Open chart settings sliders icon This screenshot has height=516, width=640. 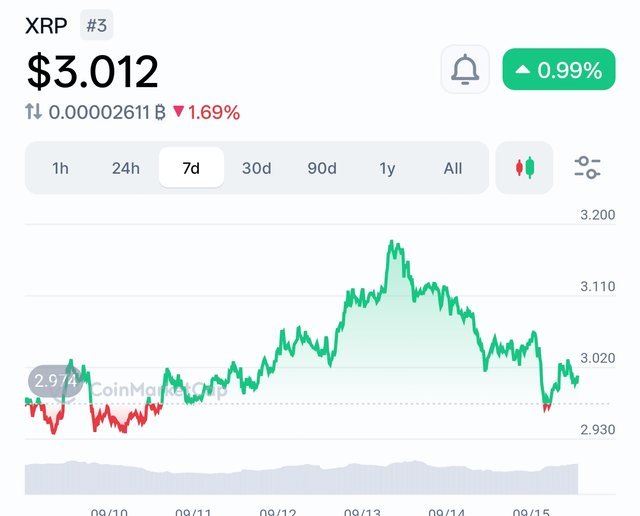click(x=587, y=168)
